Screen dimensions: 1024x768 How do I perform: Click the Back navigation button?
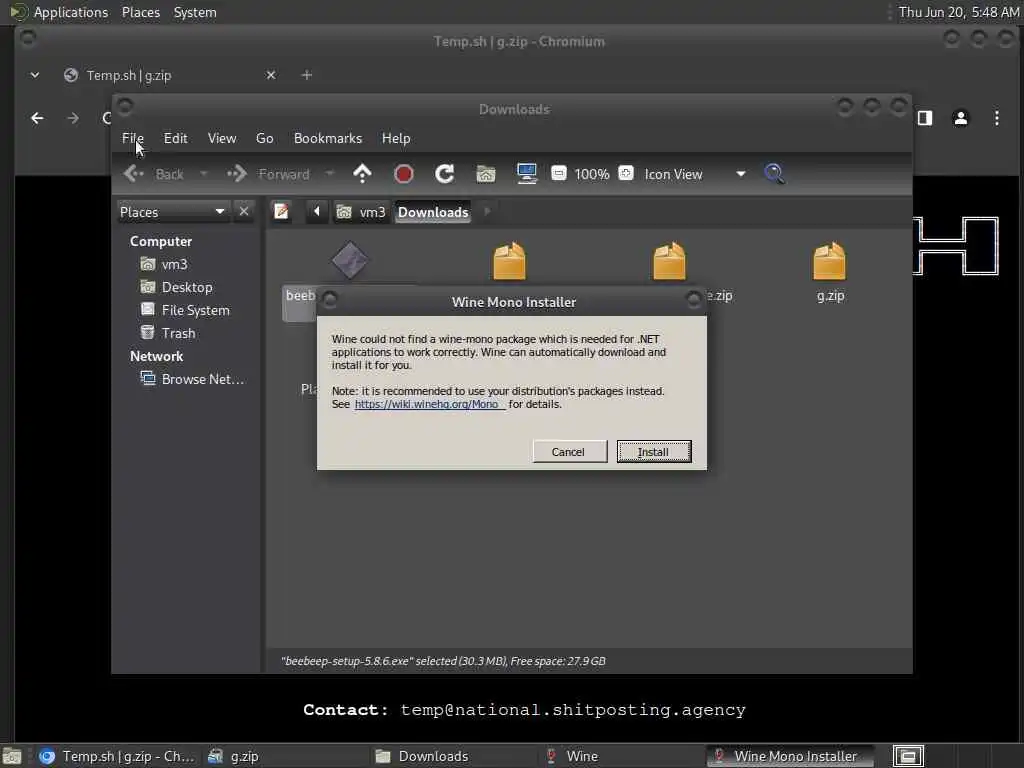pyautogui.click(x=154, y=174)
